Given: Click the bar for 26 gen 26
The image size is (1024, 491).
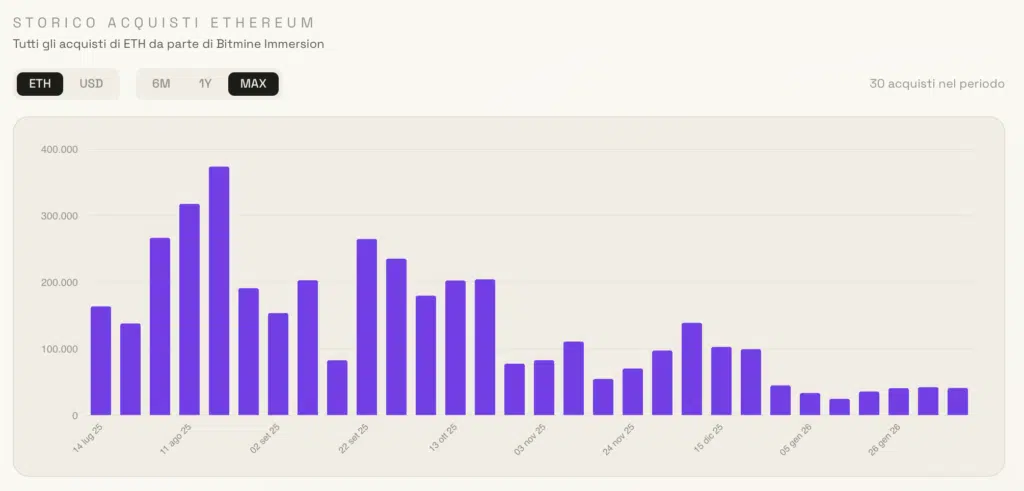Looking at the screenshot, I should pos(899,402).
